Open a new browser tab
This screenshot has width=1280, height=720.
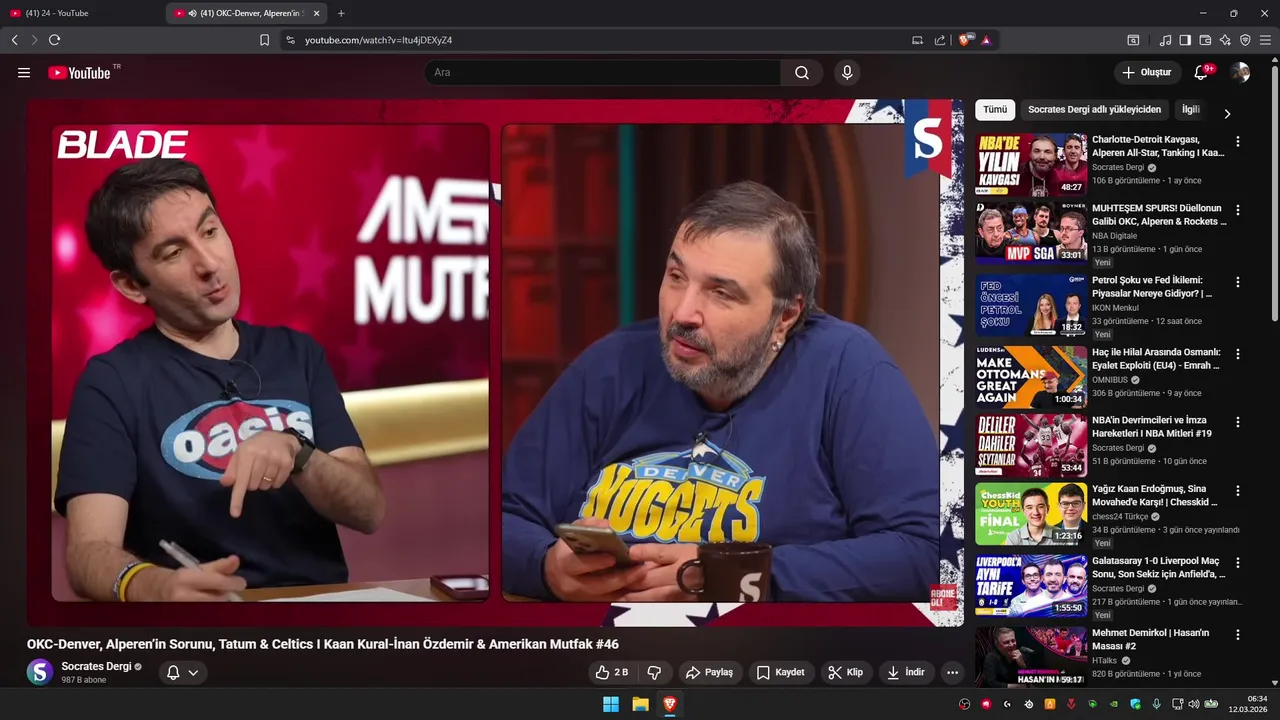pyautogui.click(x=341, y=13)
